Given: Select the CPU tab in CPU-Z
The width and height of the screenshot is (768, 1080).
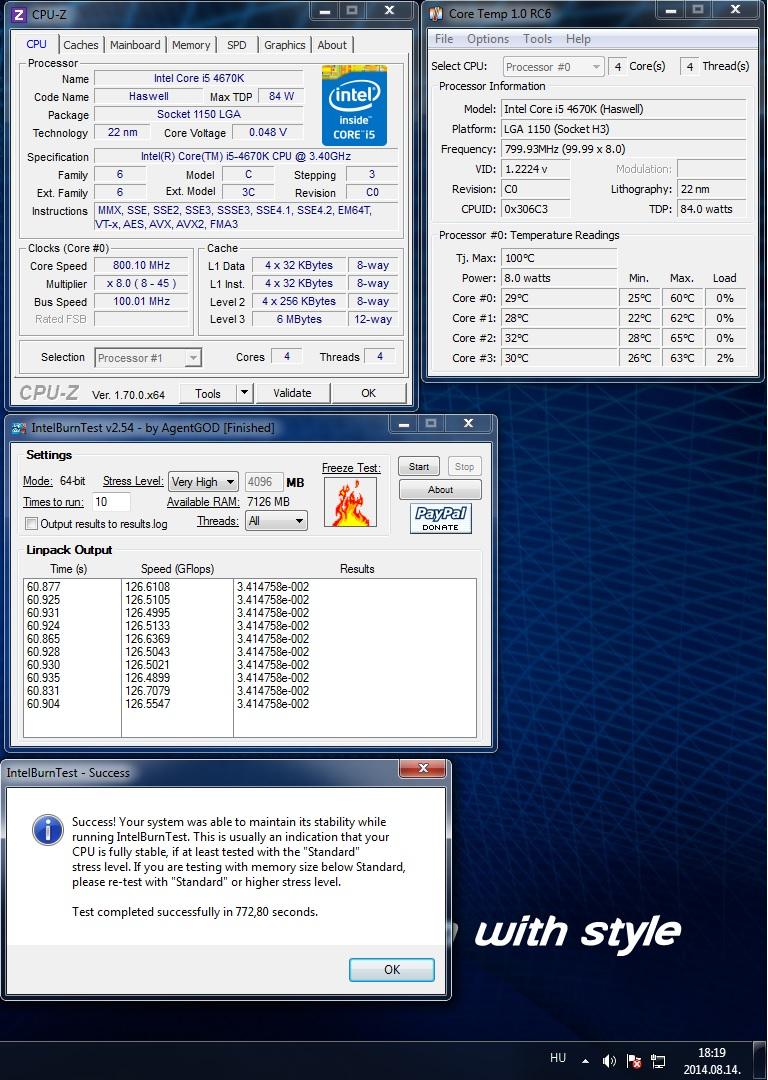Looking at the screenshot, I should click(x=37, y=44).
